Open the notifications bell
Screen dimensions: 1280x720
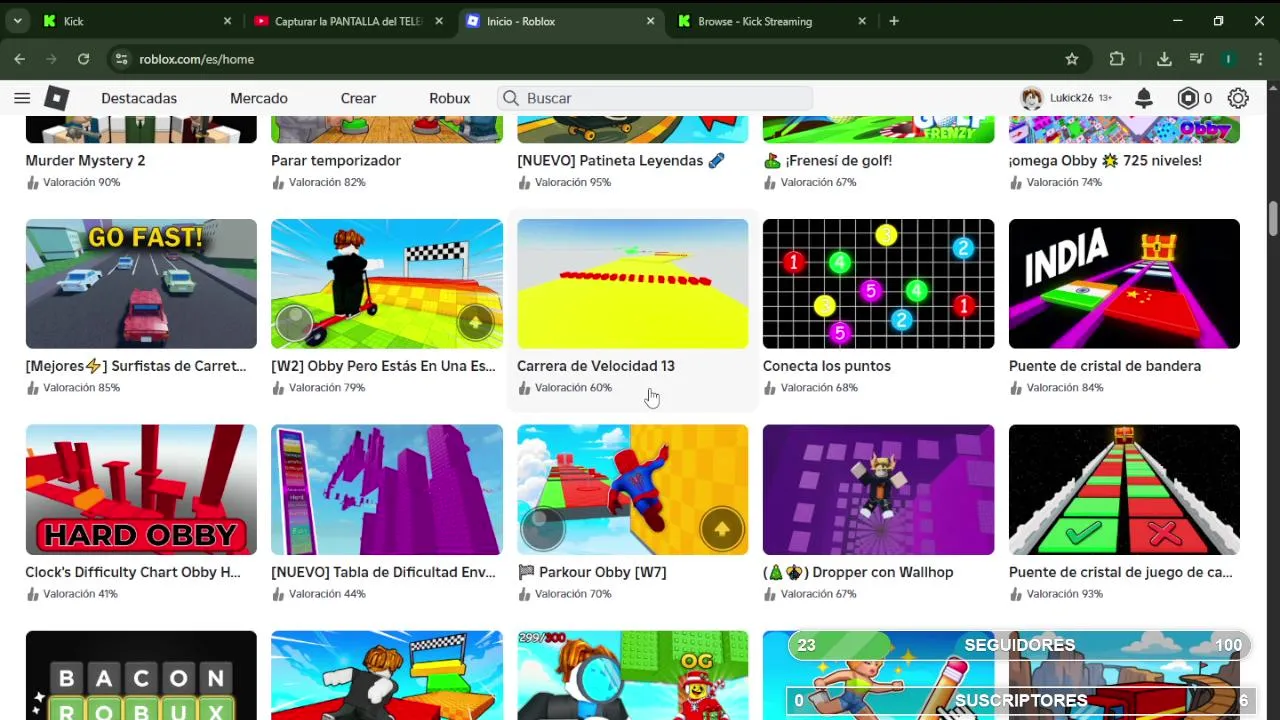[1144, 98]
